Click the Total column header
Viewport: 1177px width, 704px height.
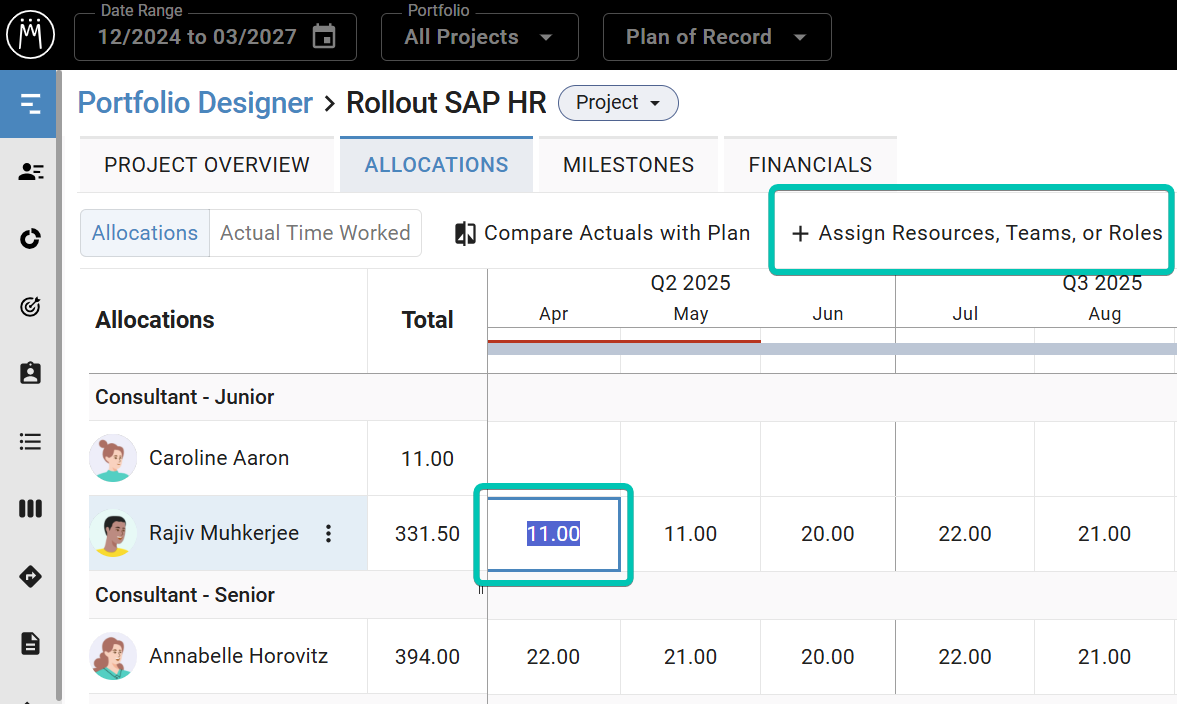(x=427, y=320)
